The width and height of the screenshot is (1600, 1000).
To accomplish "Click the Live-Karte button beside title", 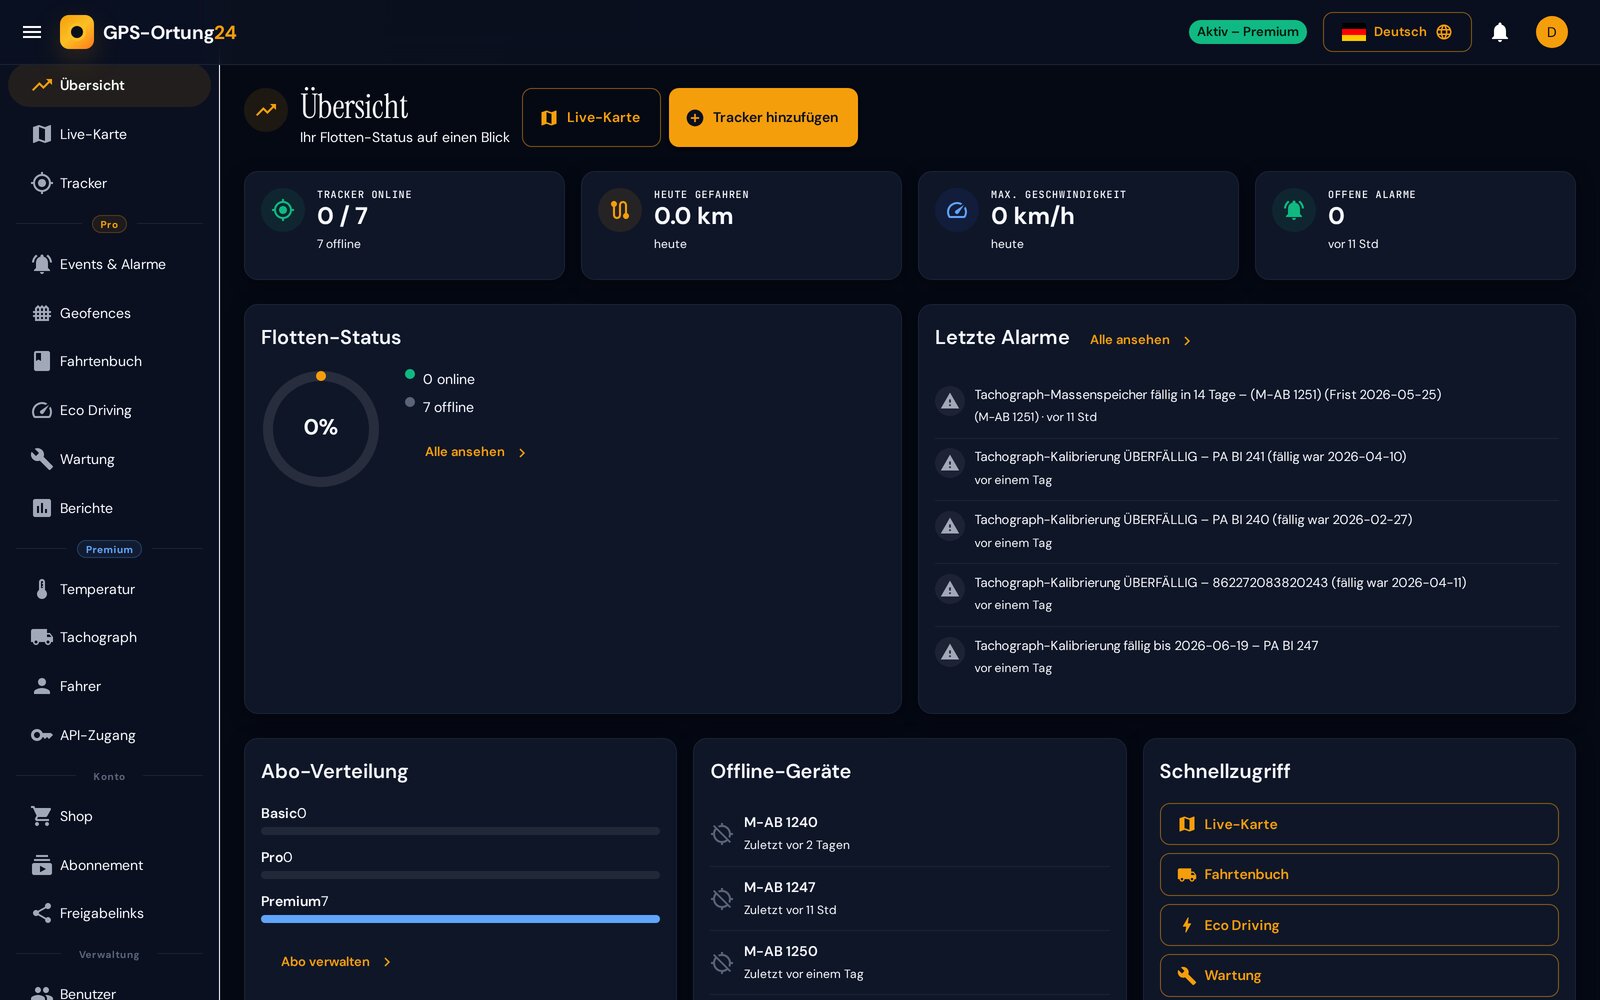I will tap(591, 117).
